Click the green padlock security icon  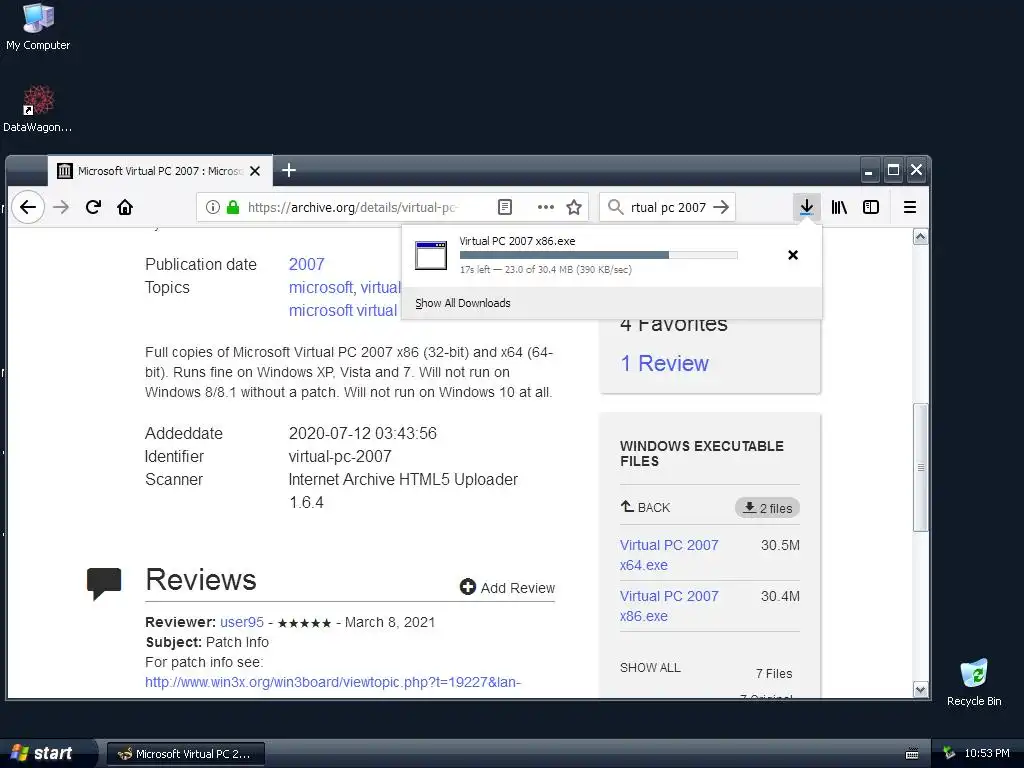click(232, 207)
